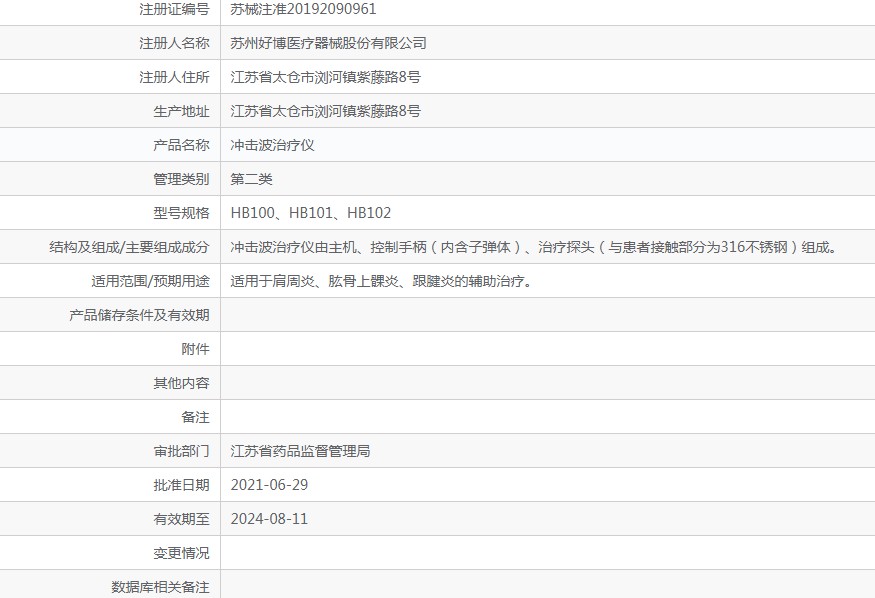875x598 pixels.
Task: Click the registration number 苏械注准20192090961
Action: pos(303,9)
